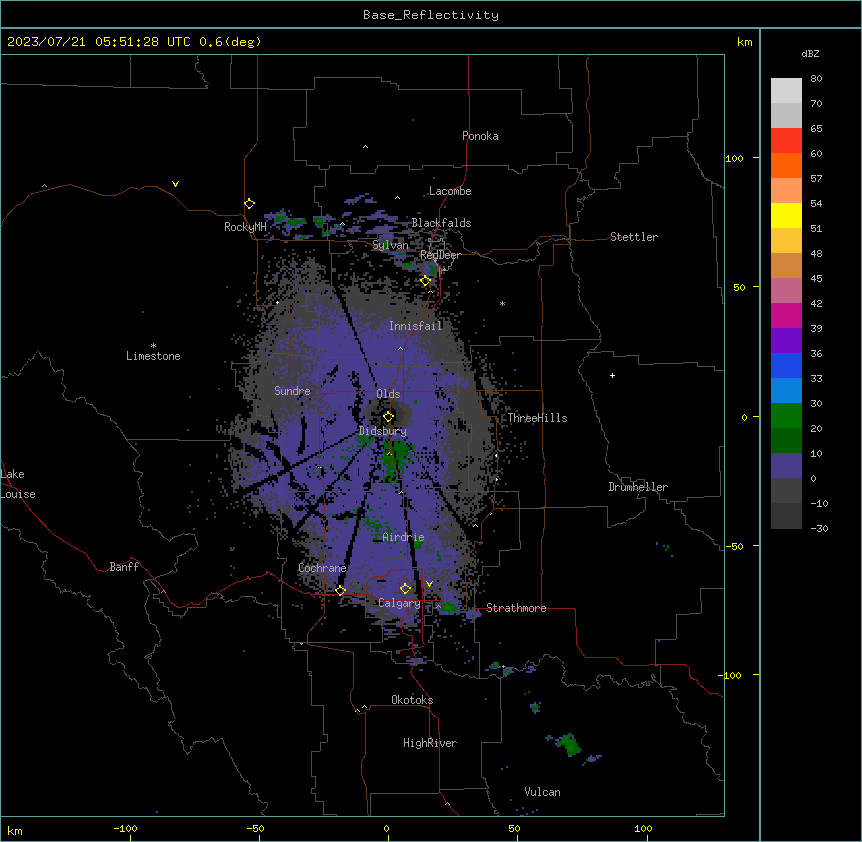Click the Sylvan label
The height and width of the screenshot is (842, 862).
[390, 245]
